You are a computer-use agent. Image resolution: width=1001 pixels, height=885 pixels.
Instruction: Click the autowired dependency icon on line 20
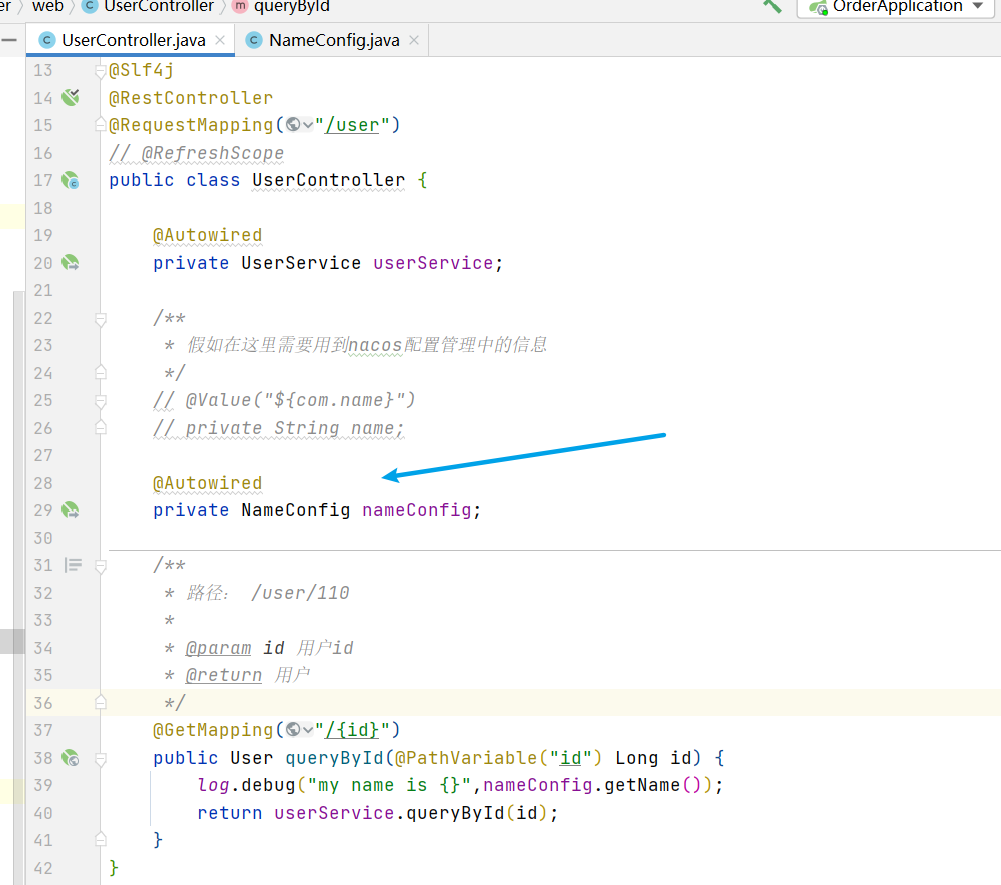point(69,263)
